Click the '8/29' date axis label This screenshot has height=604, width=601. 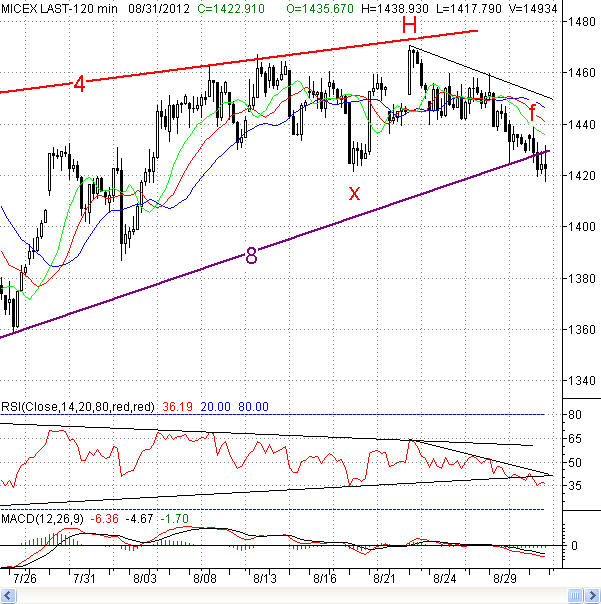505,579
